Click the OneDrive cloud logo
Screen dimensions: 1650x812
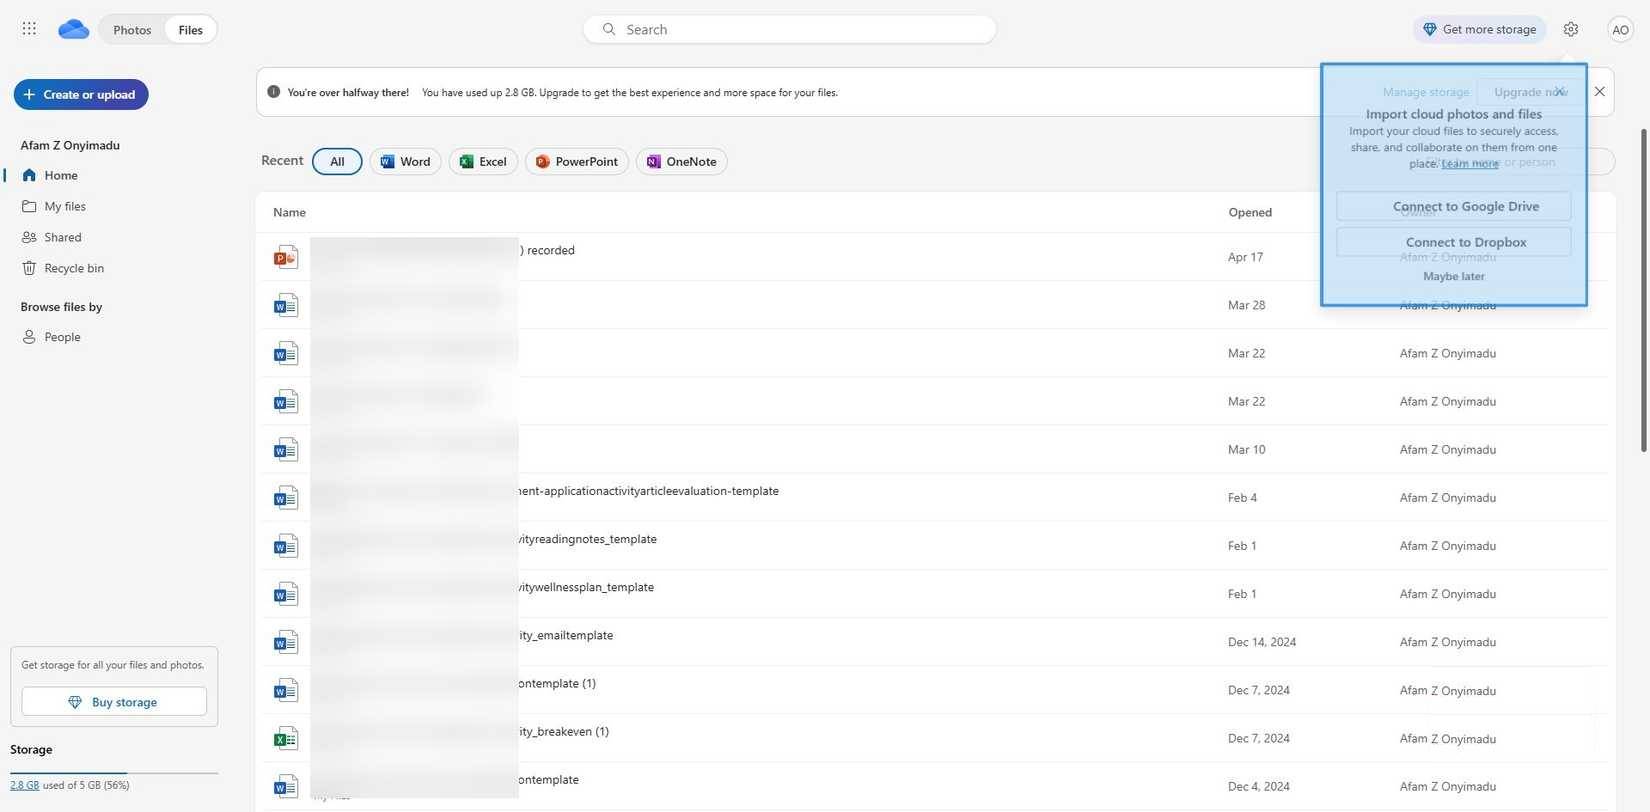click(73, 29)
